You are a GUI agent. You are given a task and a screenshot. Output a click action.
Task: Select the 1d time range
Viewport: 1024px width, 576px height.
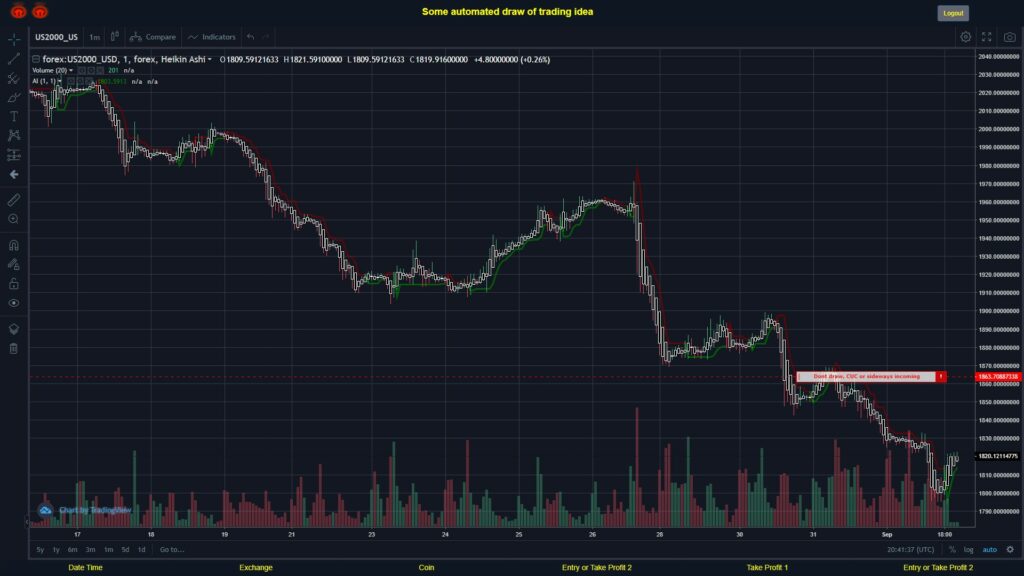click(x=142, y=550)
